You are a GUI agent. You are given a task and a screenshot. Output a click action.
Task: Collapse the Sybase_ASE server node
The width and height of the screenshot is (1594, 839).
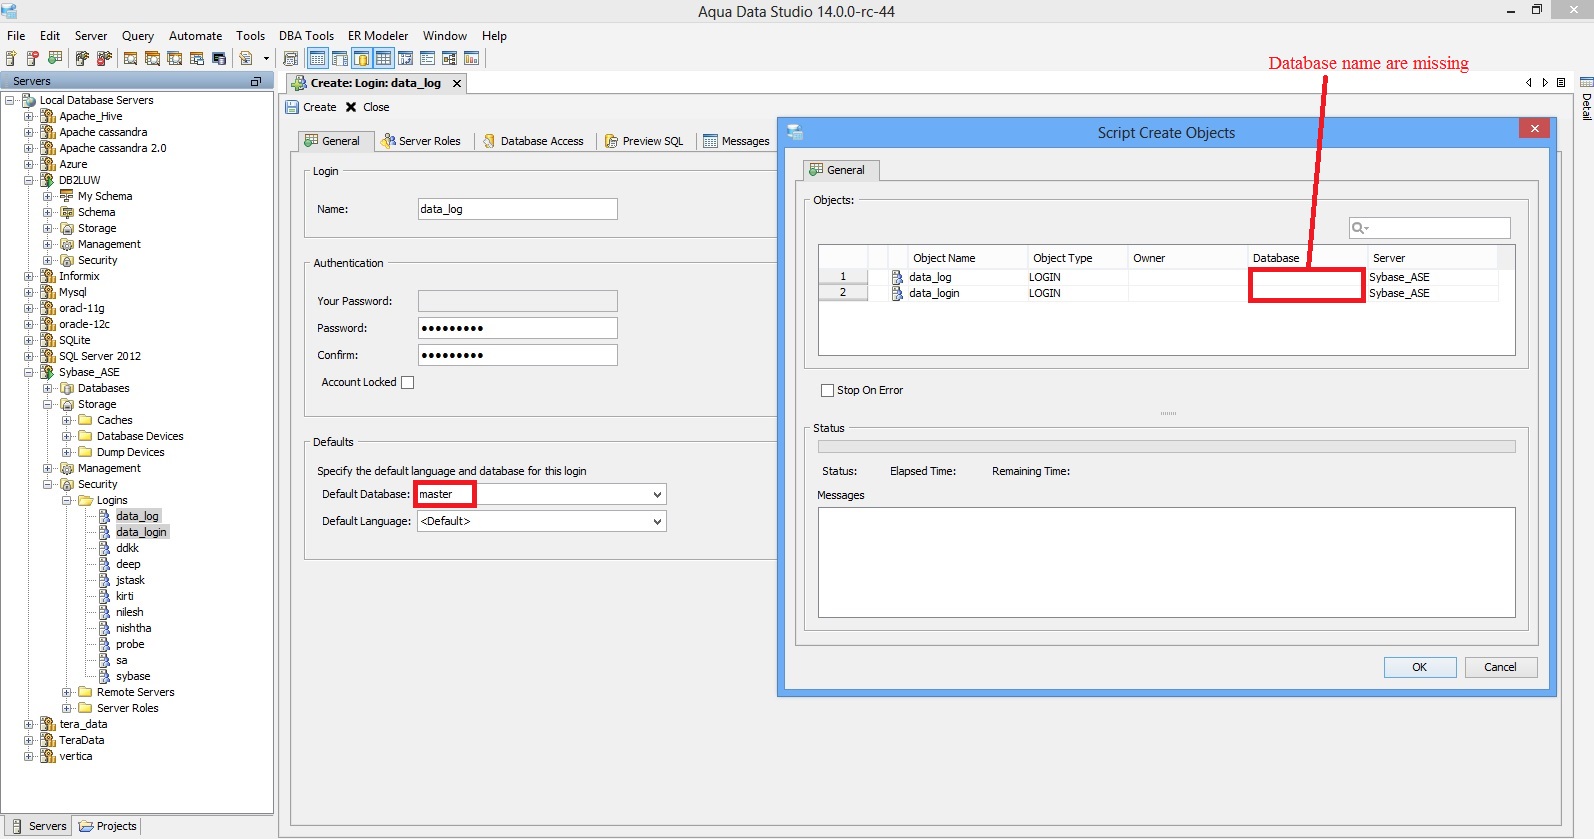(x=29, y=372)
